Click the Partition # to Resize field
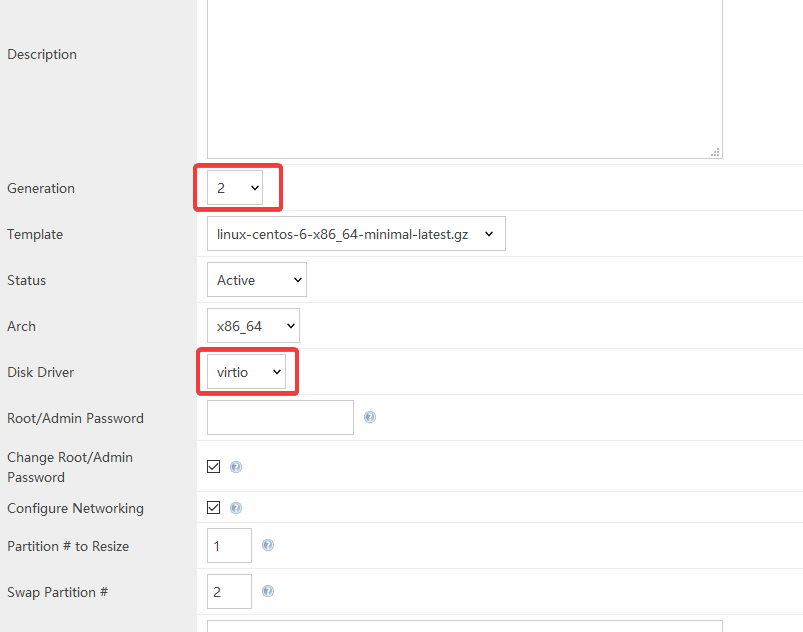The height and width of the screenshot is (632, 803). click(x=229, y=545)
